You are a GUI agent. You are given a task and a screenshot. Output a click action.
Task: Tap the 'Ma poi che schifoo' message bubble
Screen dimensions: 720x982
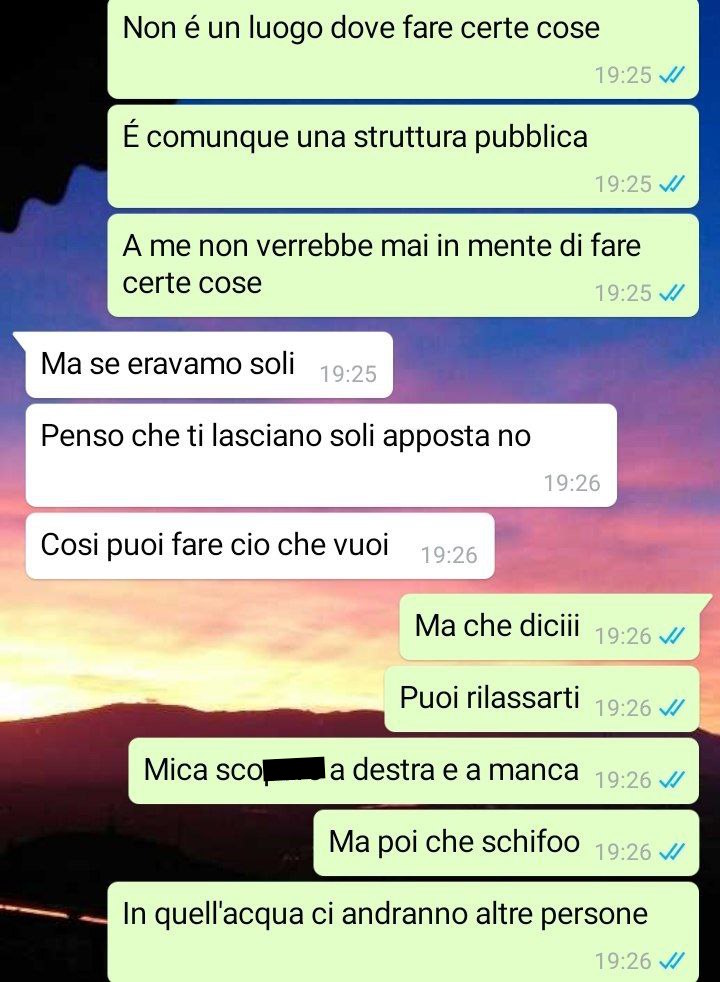(x=506, y=843)
